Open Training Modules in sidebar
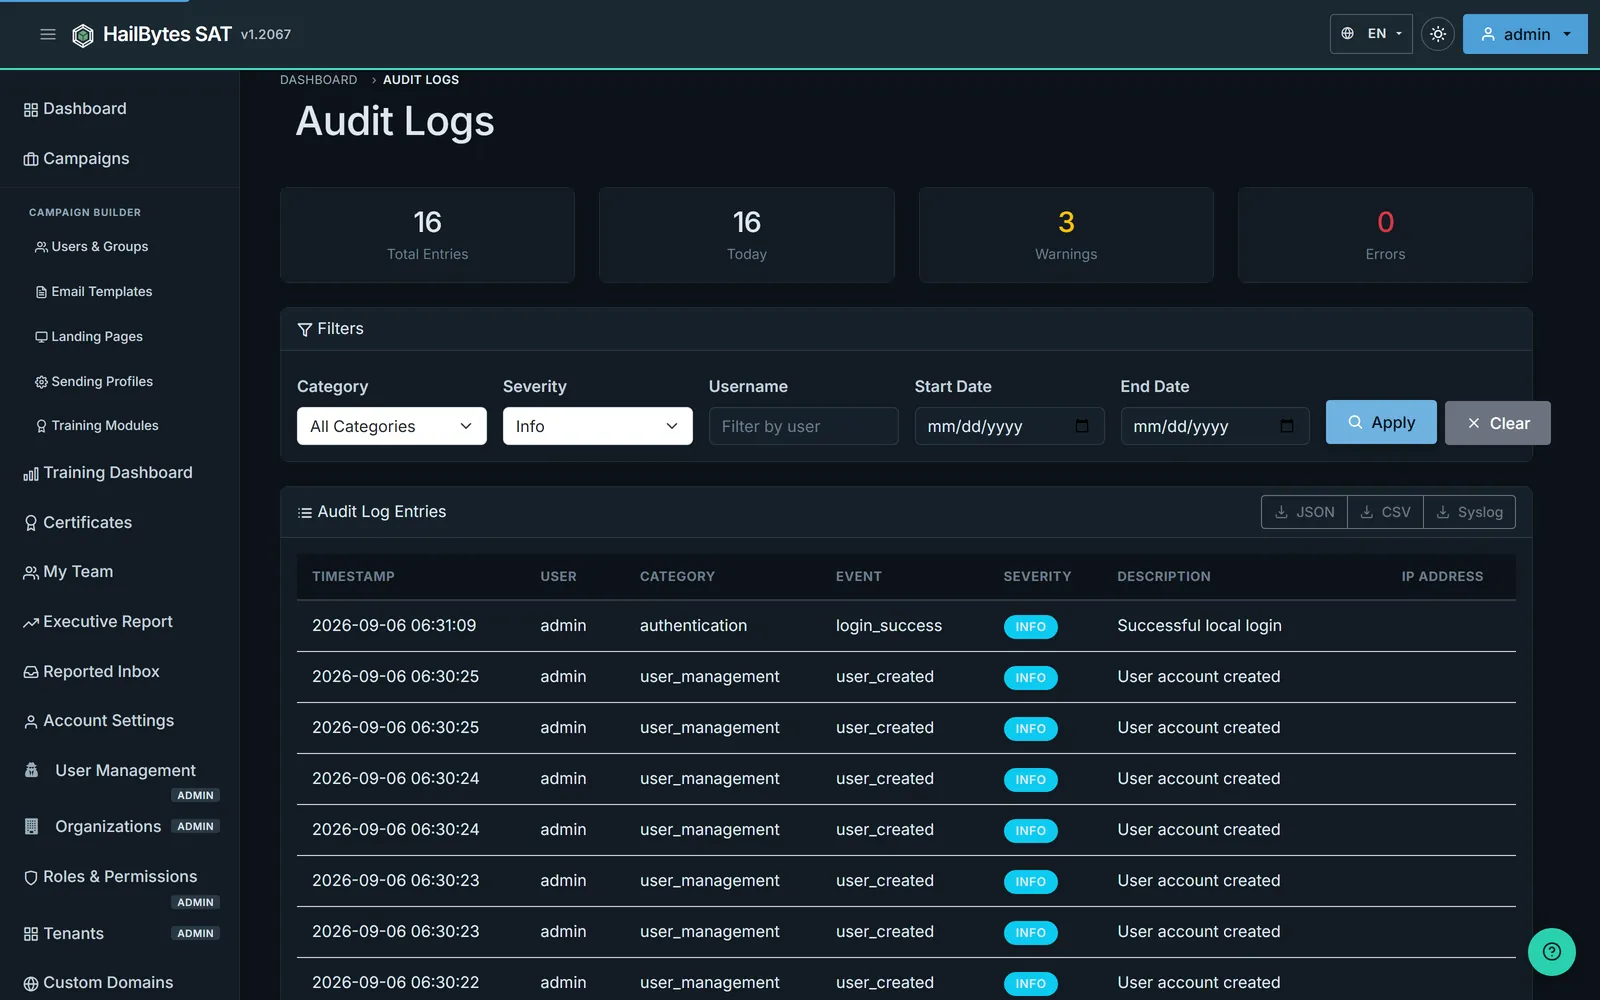This screenshot has height=1000, width=1600. (97, 426)
